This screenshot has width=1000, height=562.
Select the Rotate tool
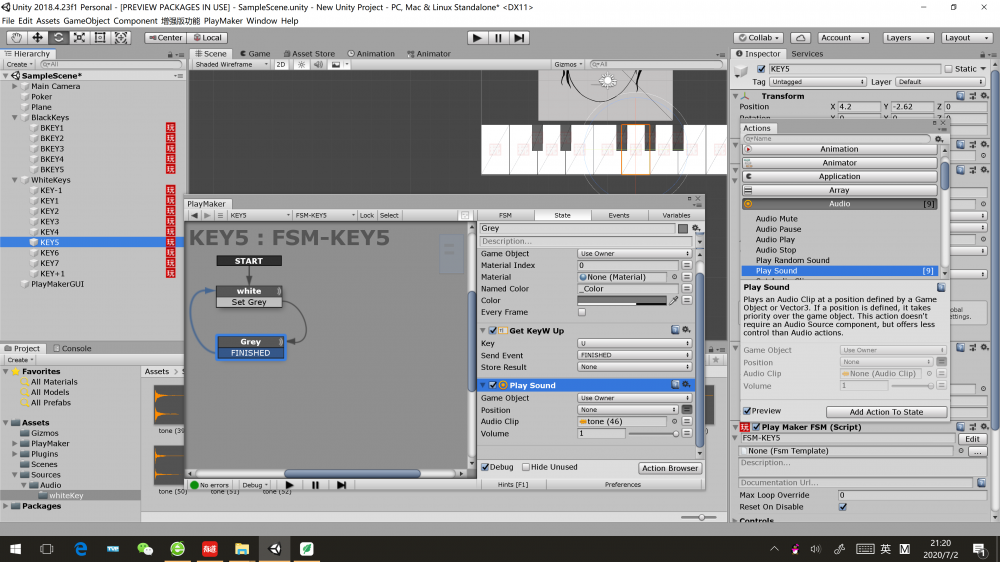(58, 38)
